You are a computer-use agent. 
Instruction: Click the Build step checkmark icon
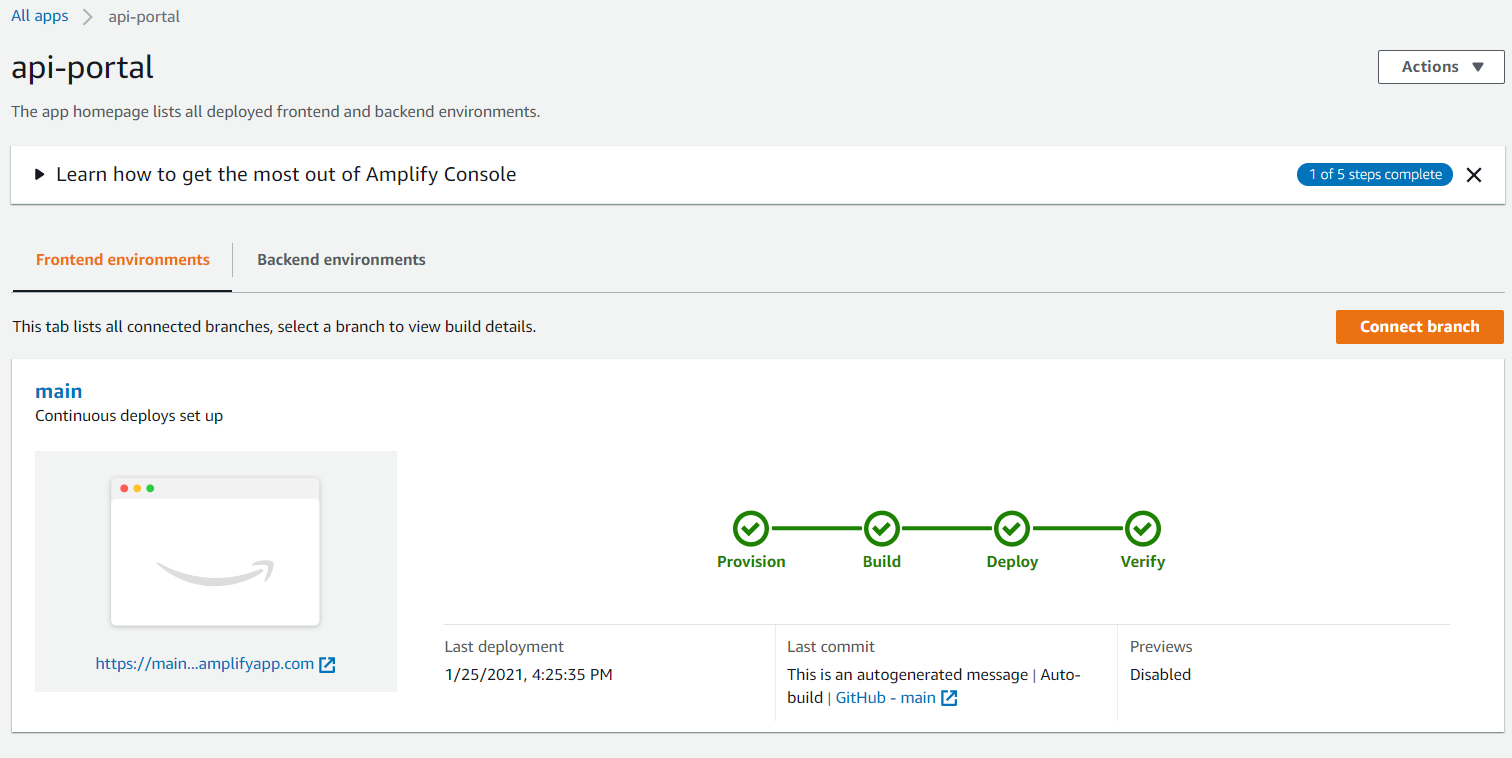[x=881, y=528]
